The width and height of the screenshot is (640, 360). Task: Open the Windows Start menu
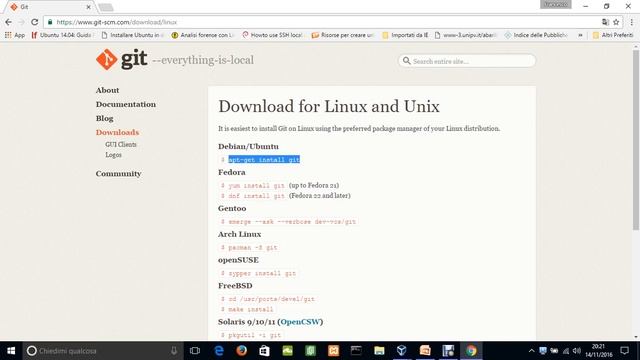click(11, 351)
